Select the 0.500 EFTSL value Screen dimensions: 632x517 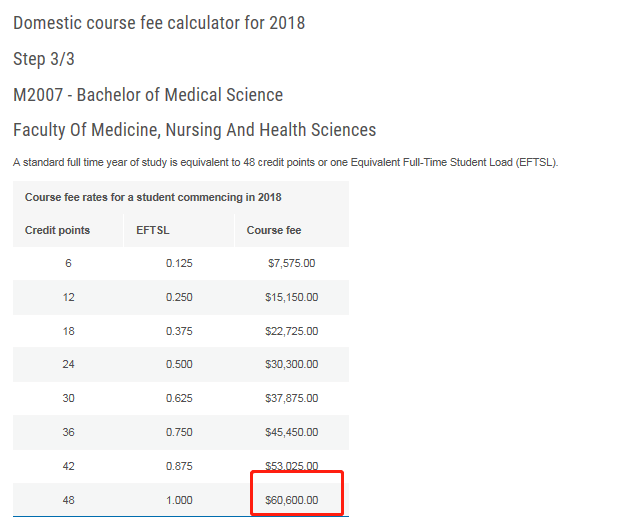point(179,364)
